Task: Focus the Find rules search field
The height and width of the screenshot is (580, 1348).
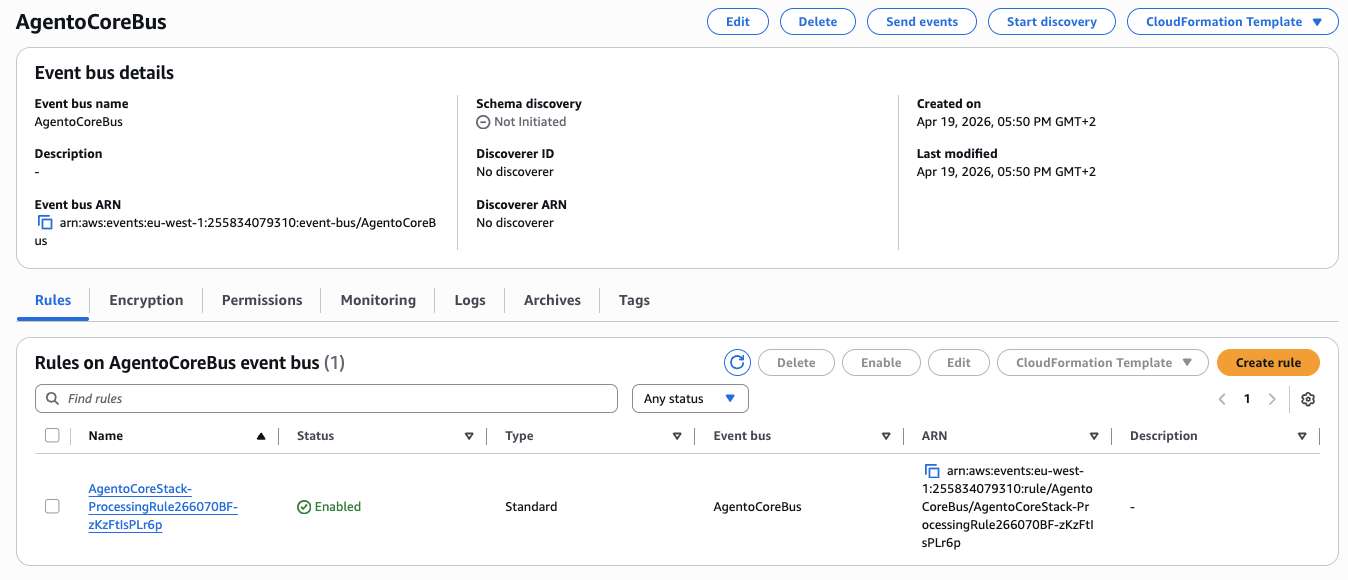Action: coord(326,399)
